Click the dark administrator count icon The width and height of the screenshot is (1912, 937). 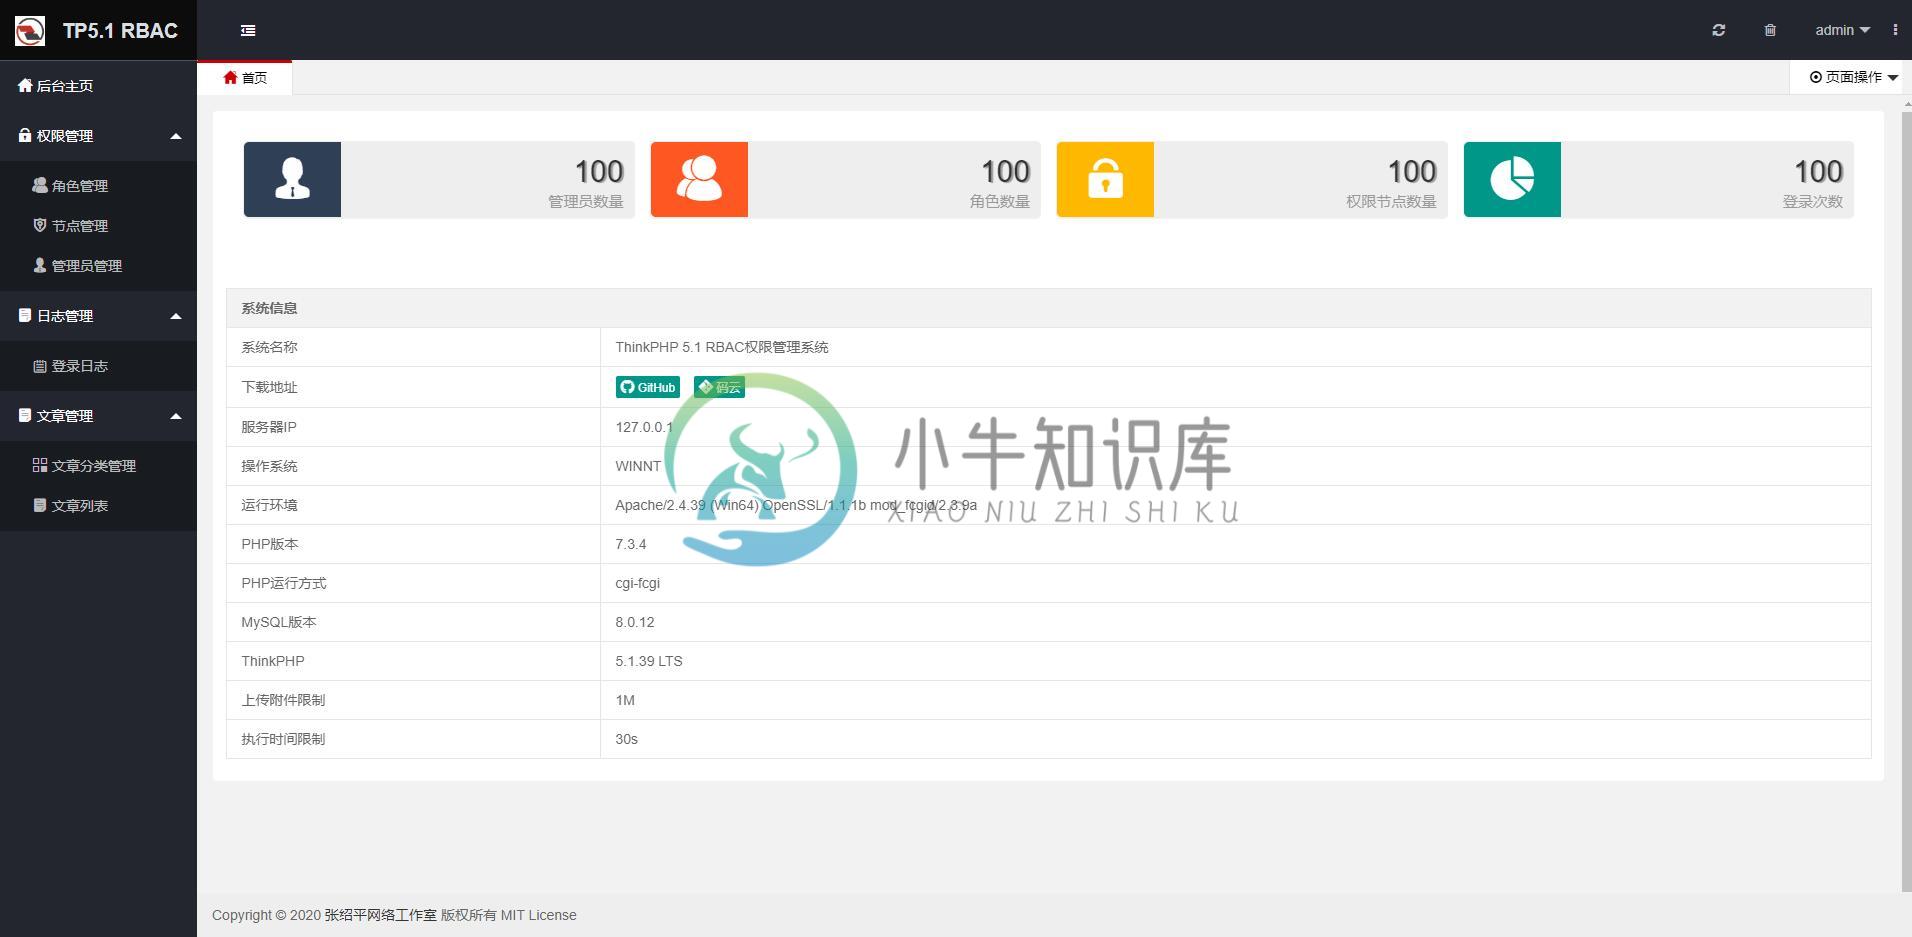292,179
